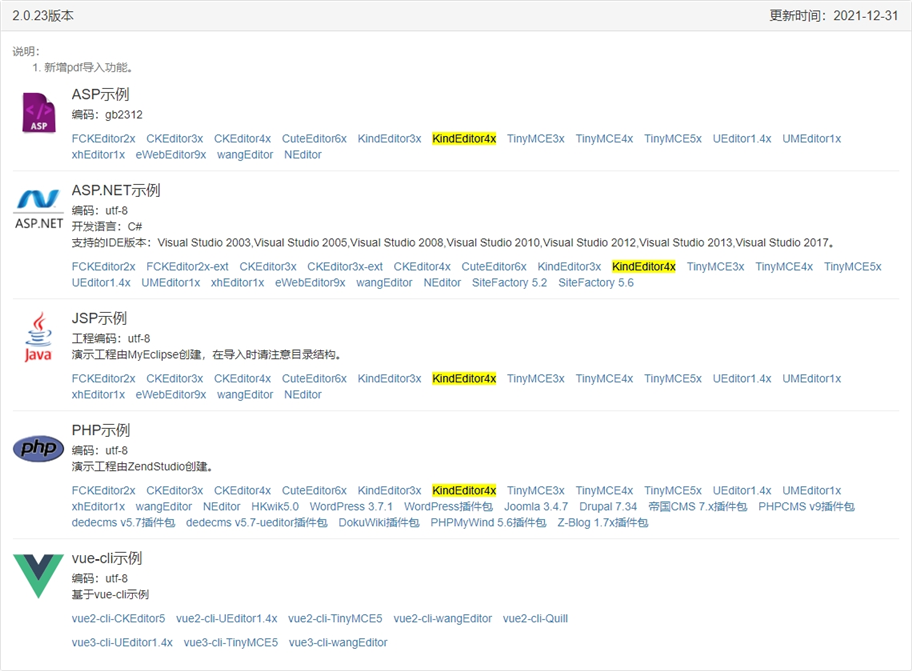This screenshot has height=671, width=912.
Task: Open the vue2-cli-Quill example link
Action: pyautogui.click(x=536, y=618)
